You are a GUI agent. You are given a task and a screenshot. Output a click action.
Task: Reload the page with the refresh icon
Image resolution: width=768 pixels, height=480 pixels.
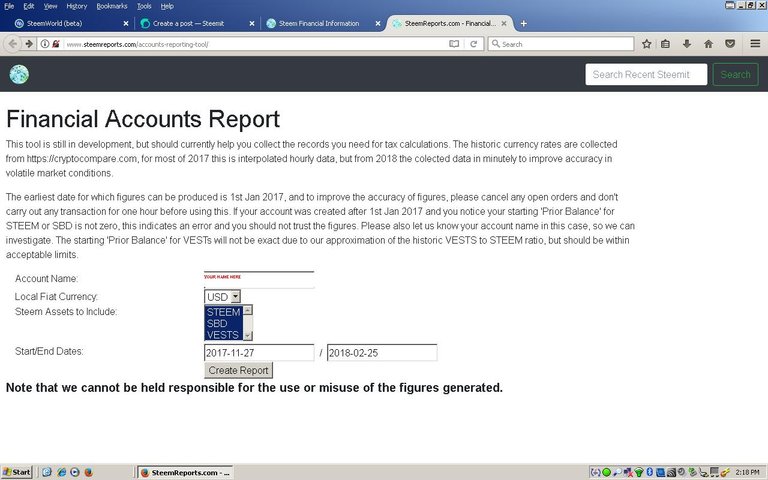point(474,44)
